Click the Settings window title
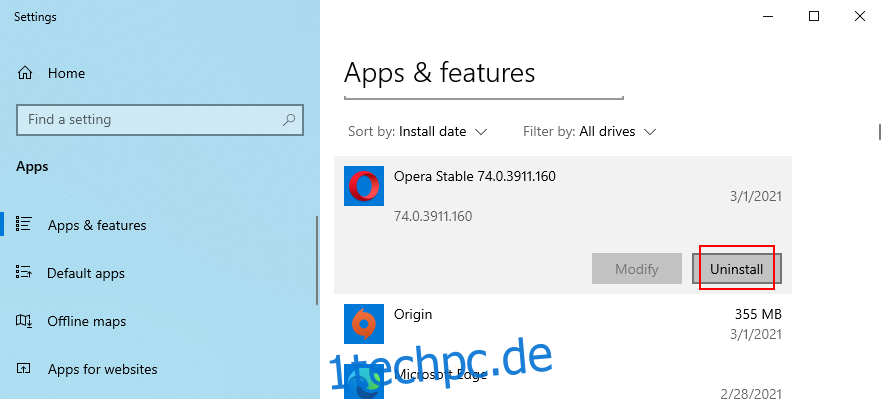 coord(35,17)
